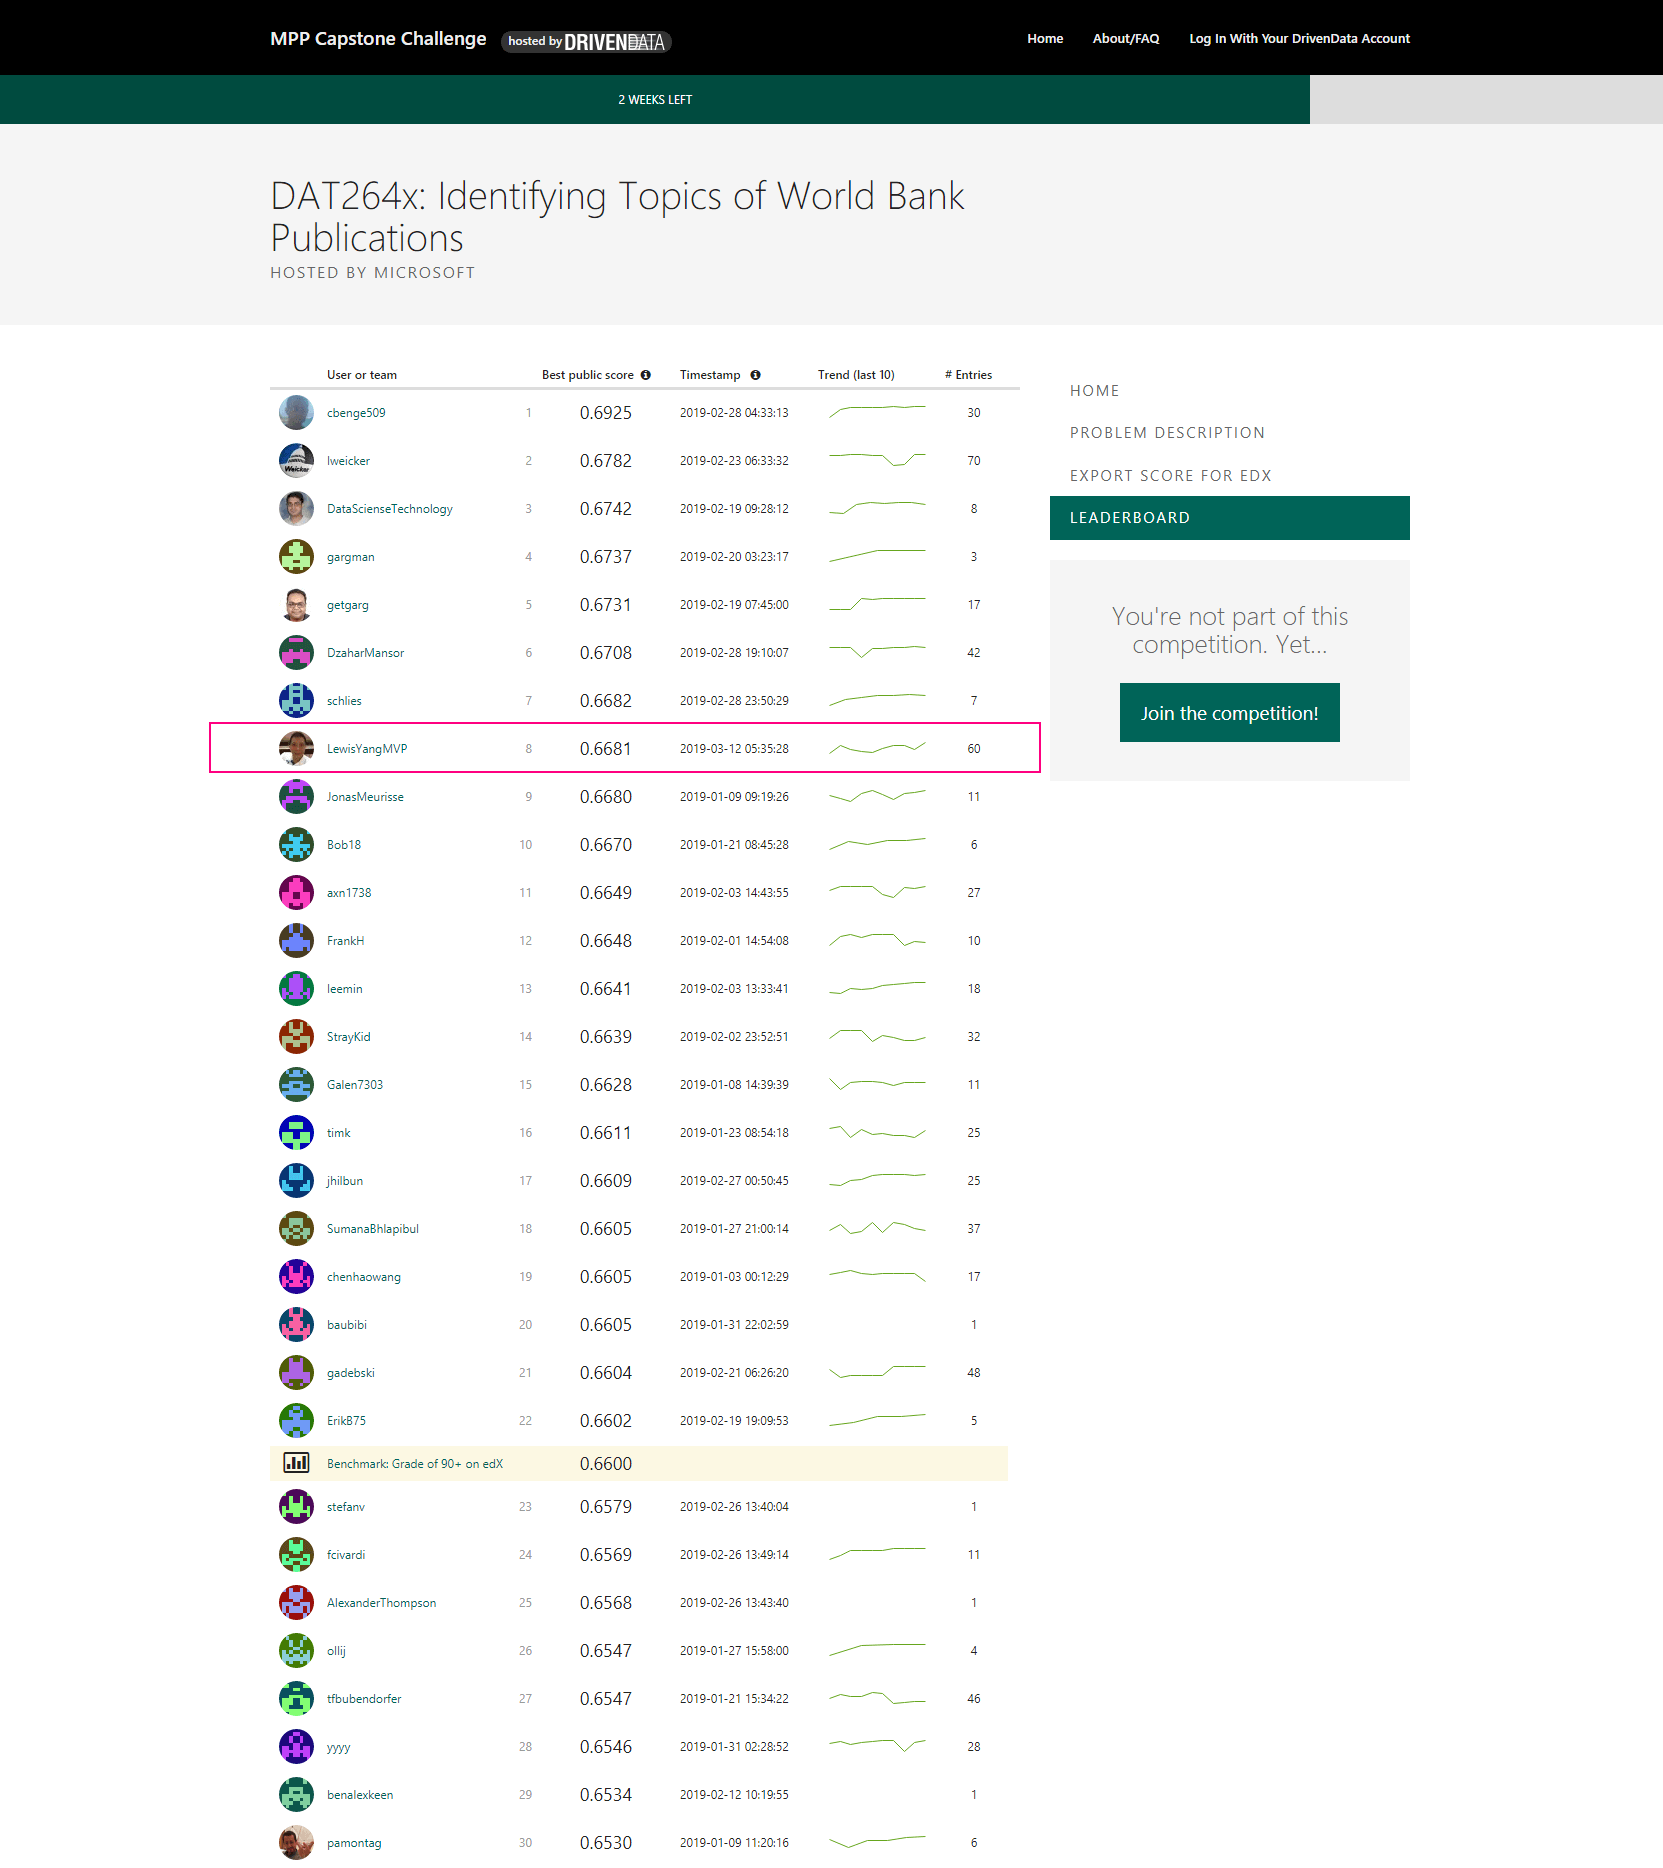
Task: Click LewisYangMVP's avatar photo
Action: (x=296, y=748)
